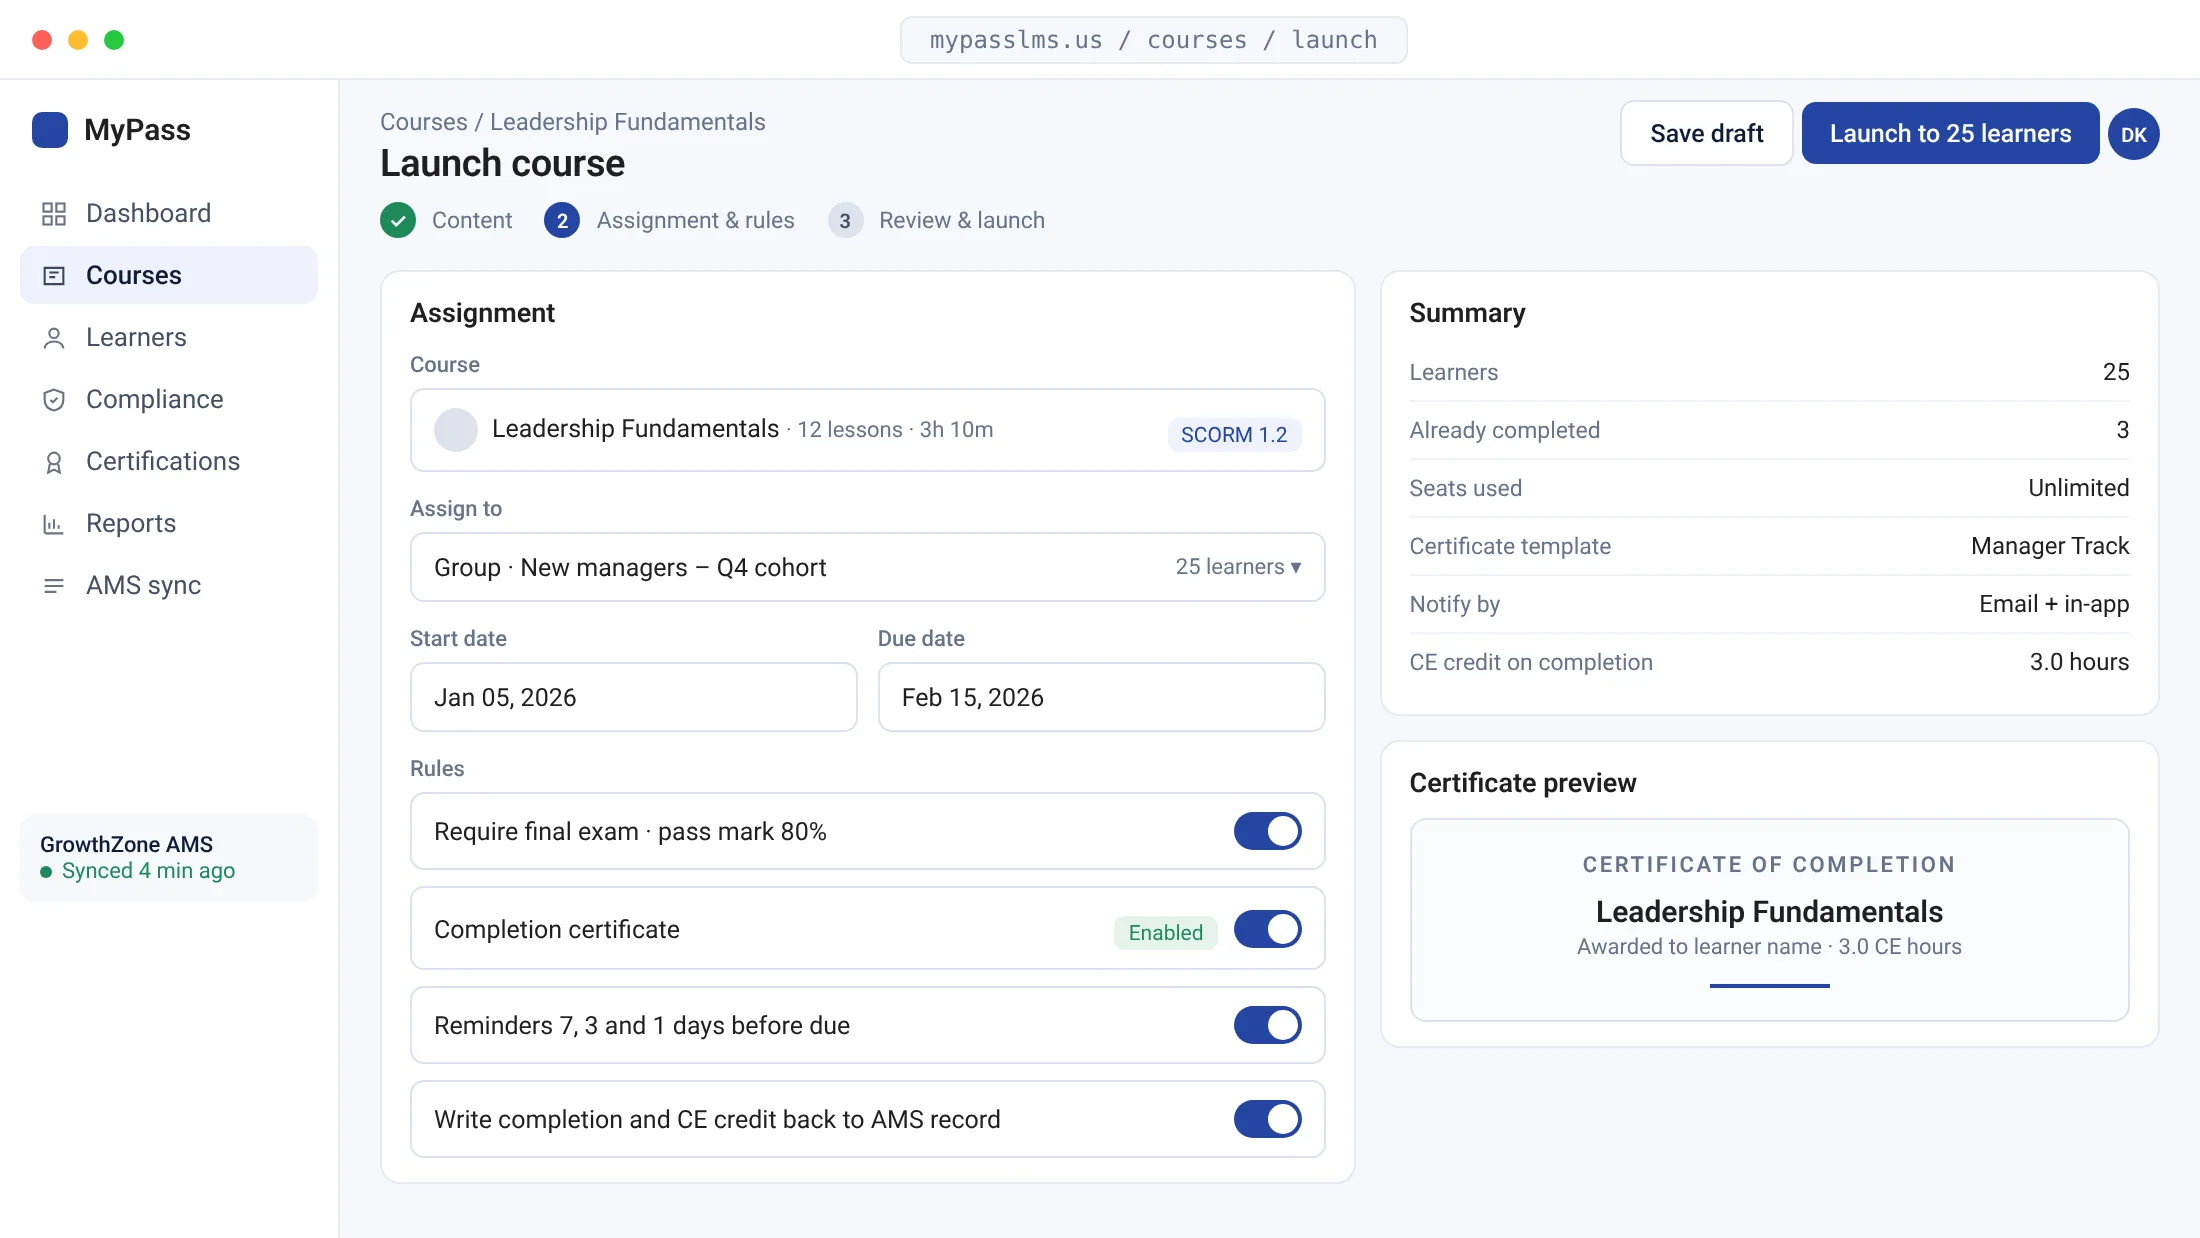This screenshot has height=1238, width=2200.
Task: Click the certificate preview card
Action: point(1769,920)
